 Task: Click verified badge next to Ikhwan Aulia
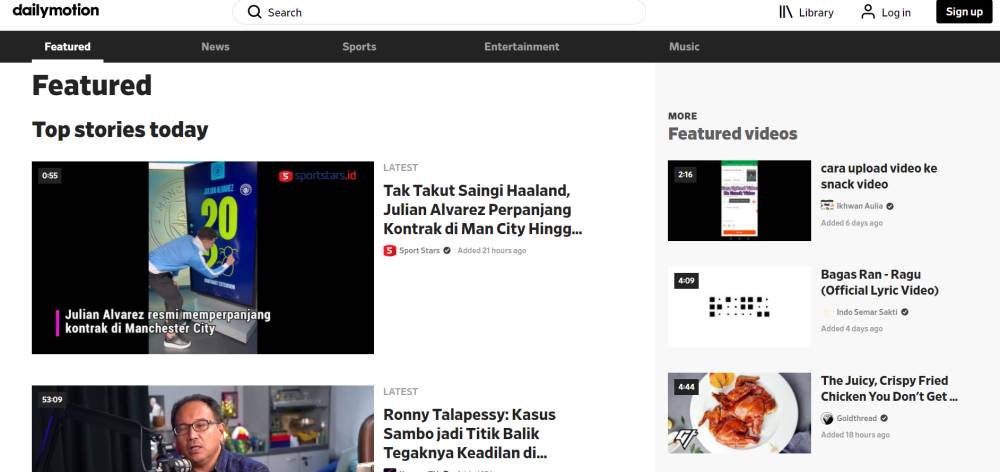(x=890, y=206)
